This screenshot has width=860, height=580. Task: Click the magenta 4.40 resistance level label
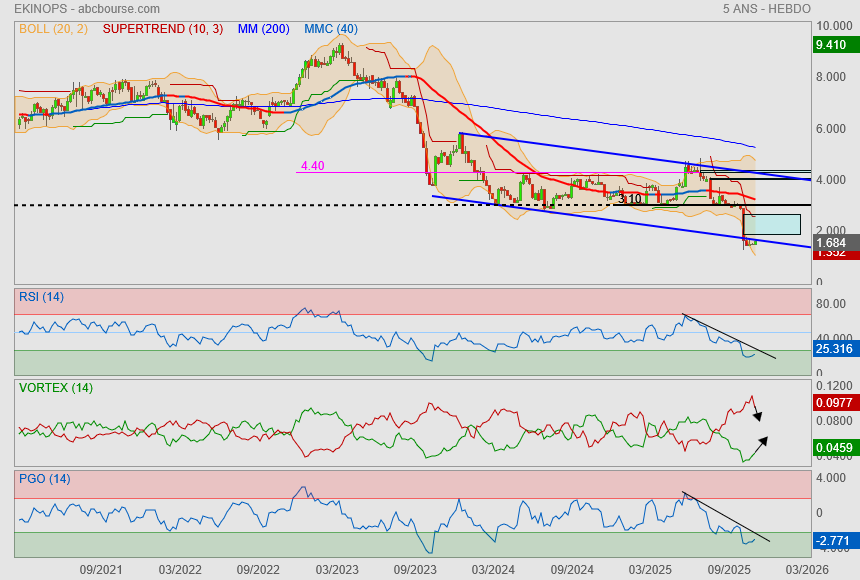point(313,166)
